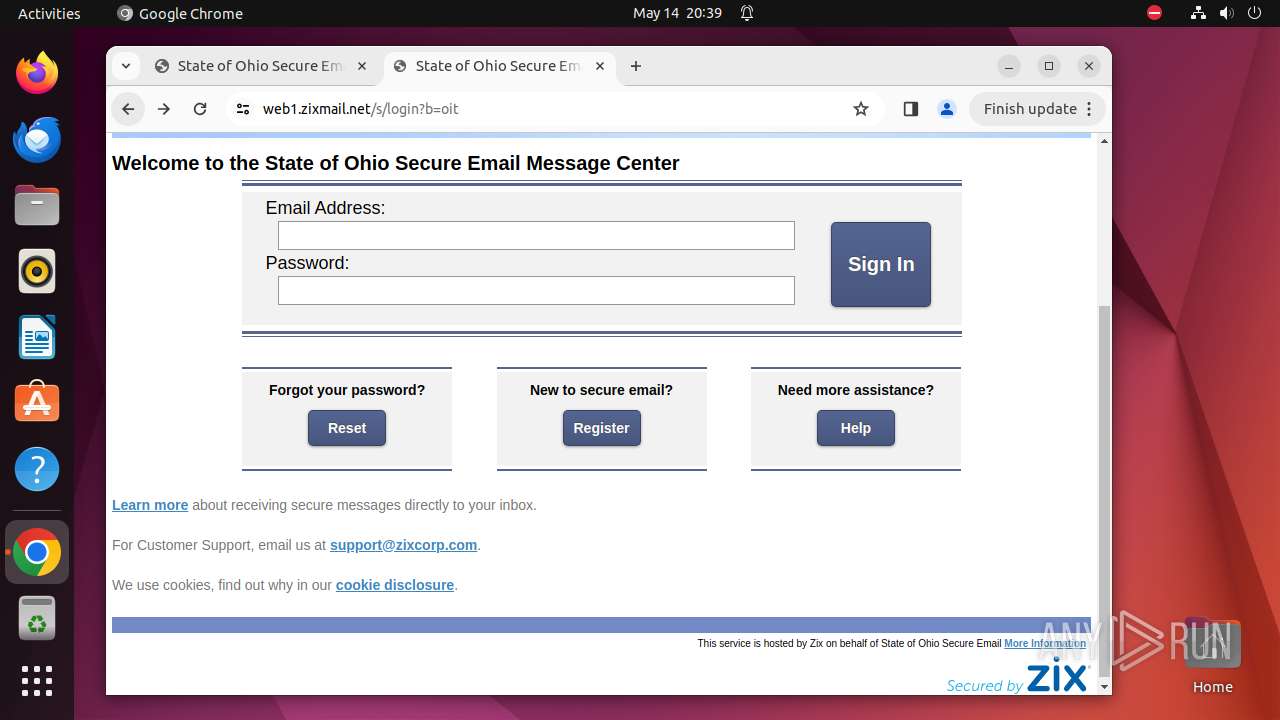Close the first State of Ohio tab
This screenshot has height=720, width=1280.
(x=362, y=66)
